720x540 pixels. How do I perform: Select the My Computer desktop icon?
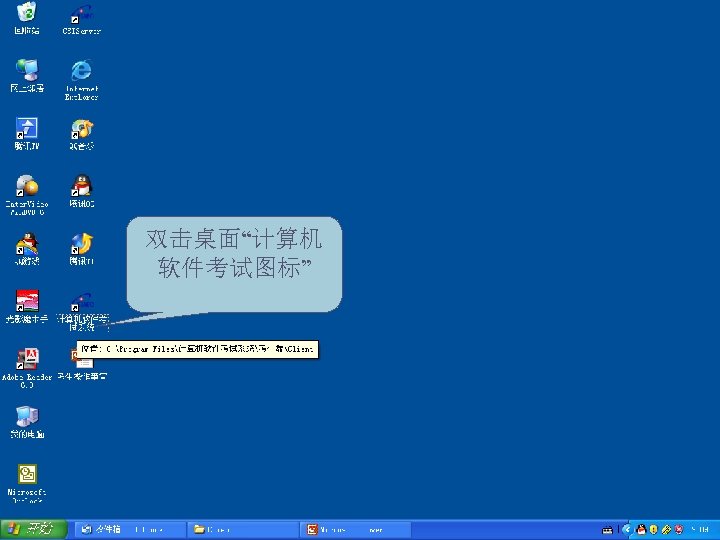[x=27, y=422]
